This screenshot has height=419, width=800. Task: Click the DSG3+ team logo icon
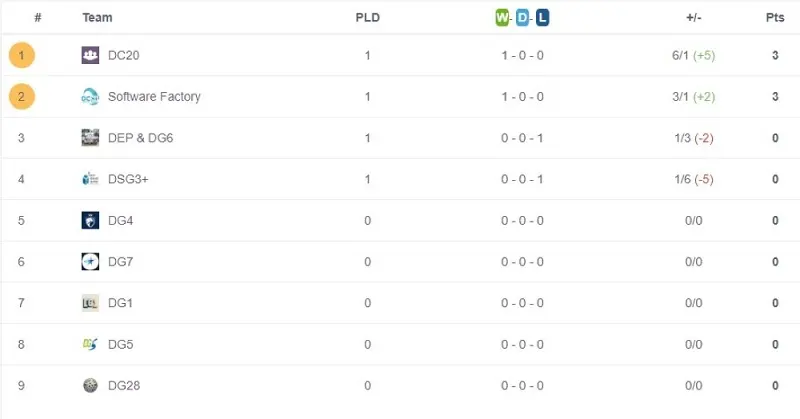[90, 179]
